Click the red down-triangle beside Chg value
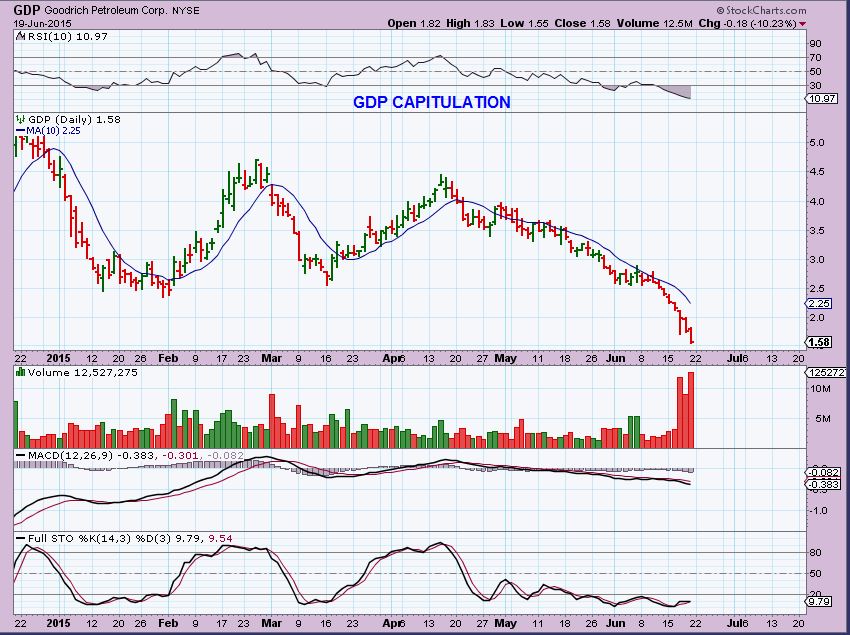The width and height of the screenshot is (850, 635). pyautogui.click(x=802, y=24)
